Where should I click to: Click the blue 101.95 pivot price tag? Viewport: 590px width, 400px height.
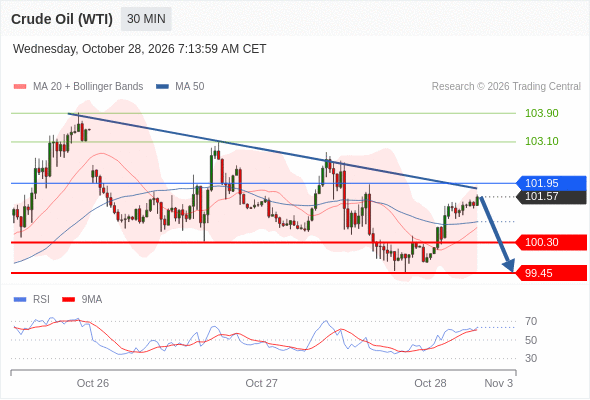tap(551, 183)
